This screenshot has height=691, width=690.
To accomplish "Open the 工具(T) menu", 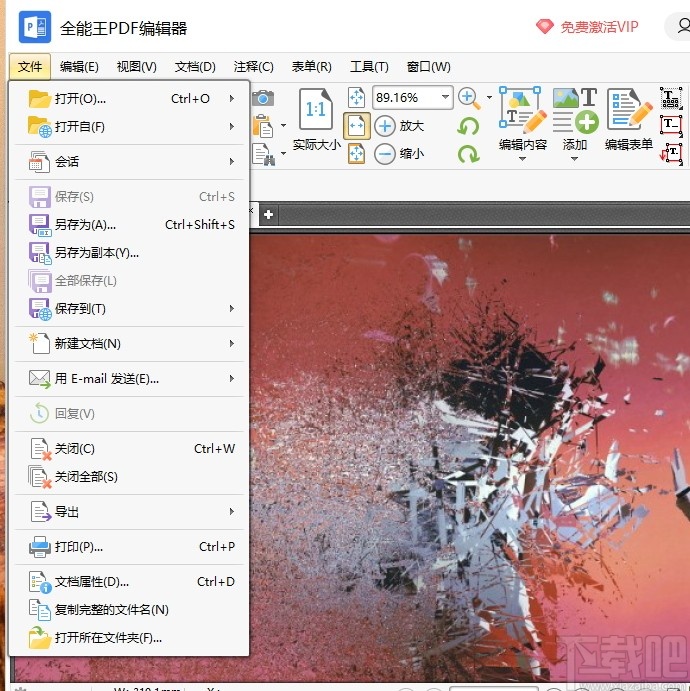I will pos(369,67).
